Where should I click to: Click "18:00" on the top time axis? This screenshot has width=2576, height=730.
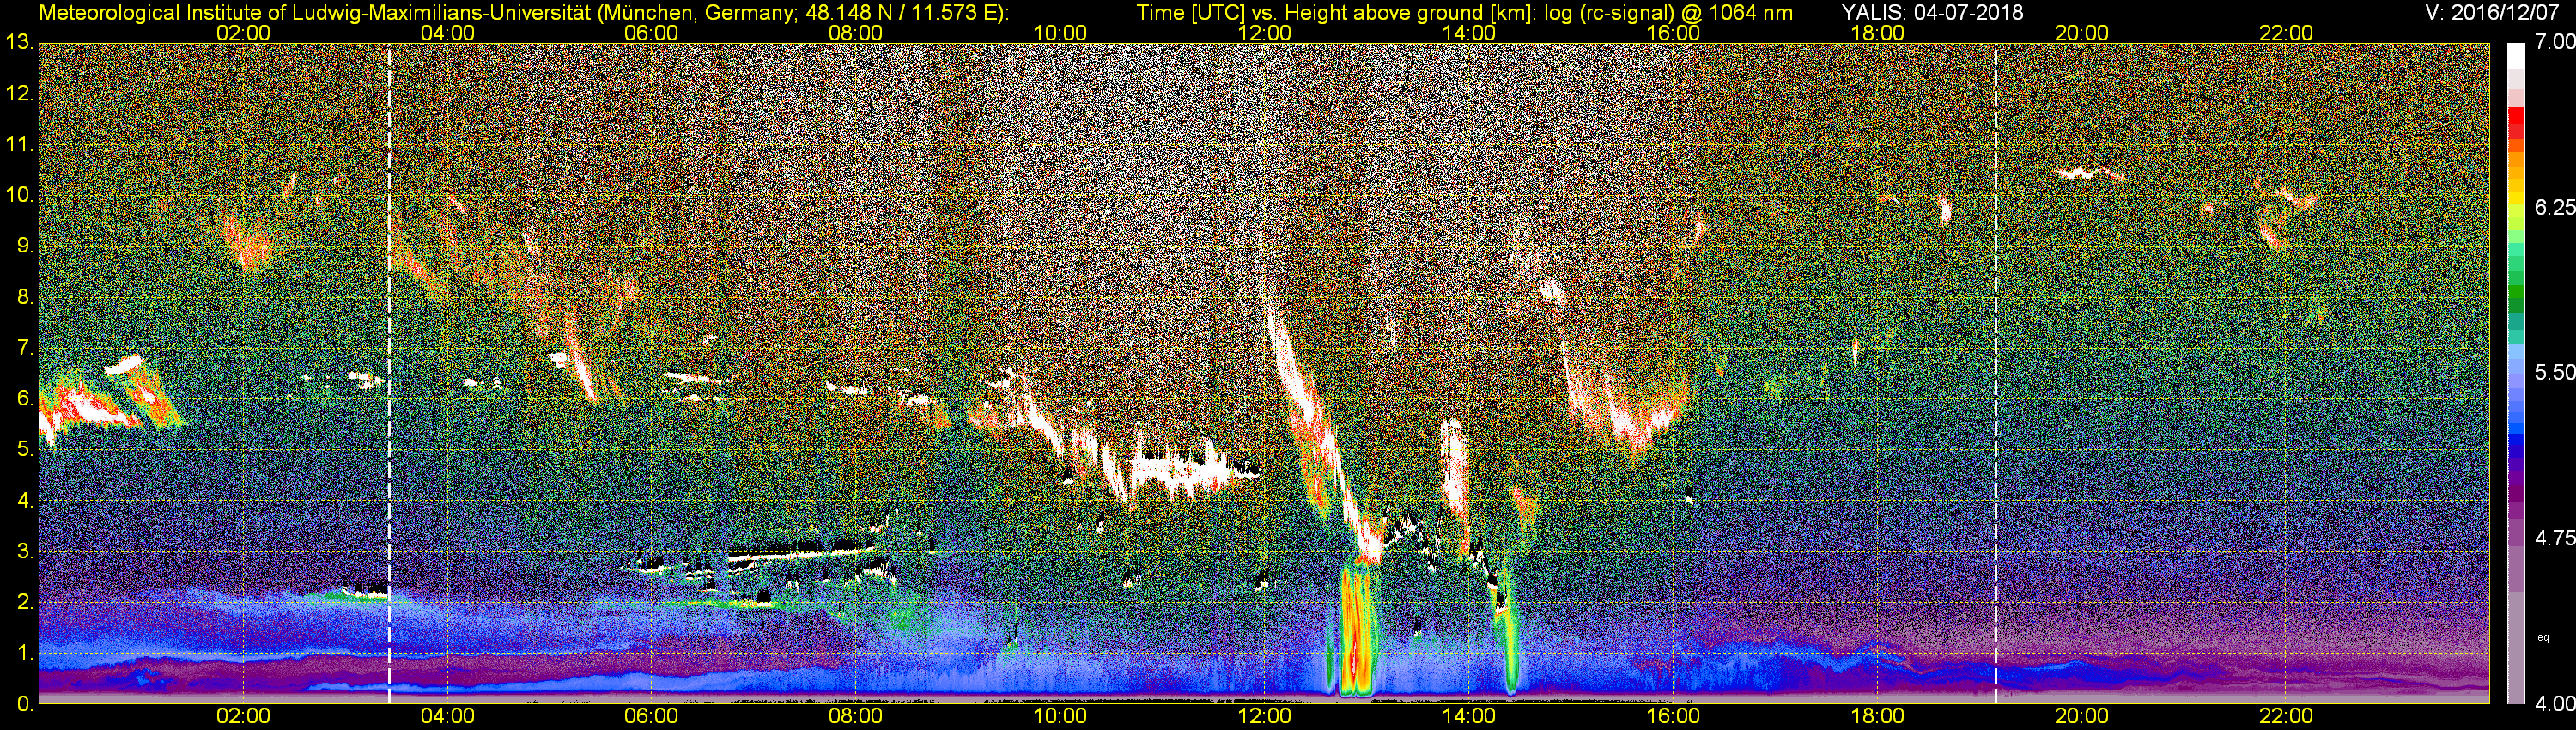(x=1877, y=33)
